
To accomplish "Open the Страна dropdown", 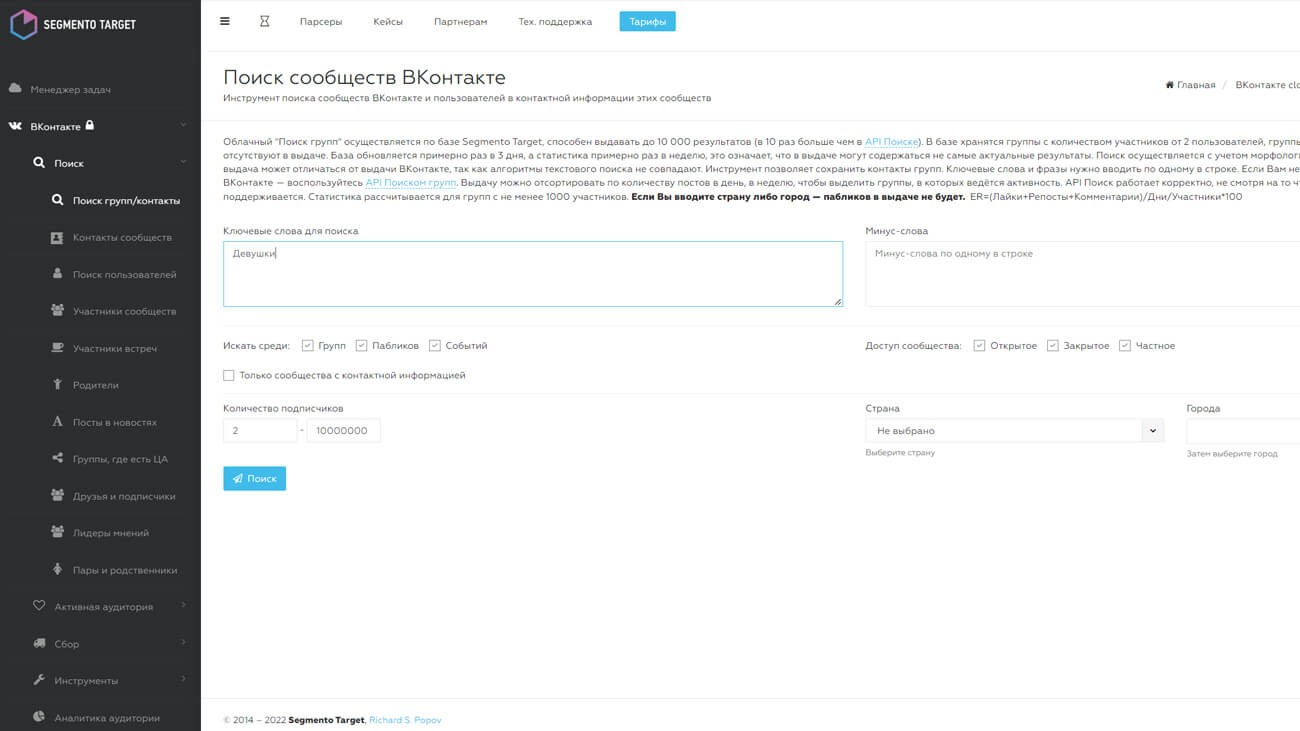I will point(1014,431).
